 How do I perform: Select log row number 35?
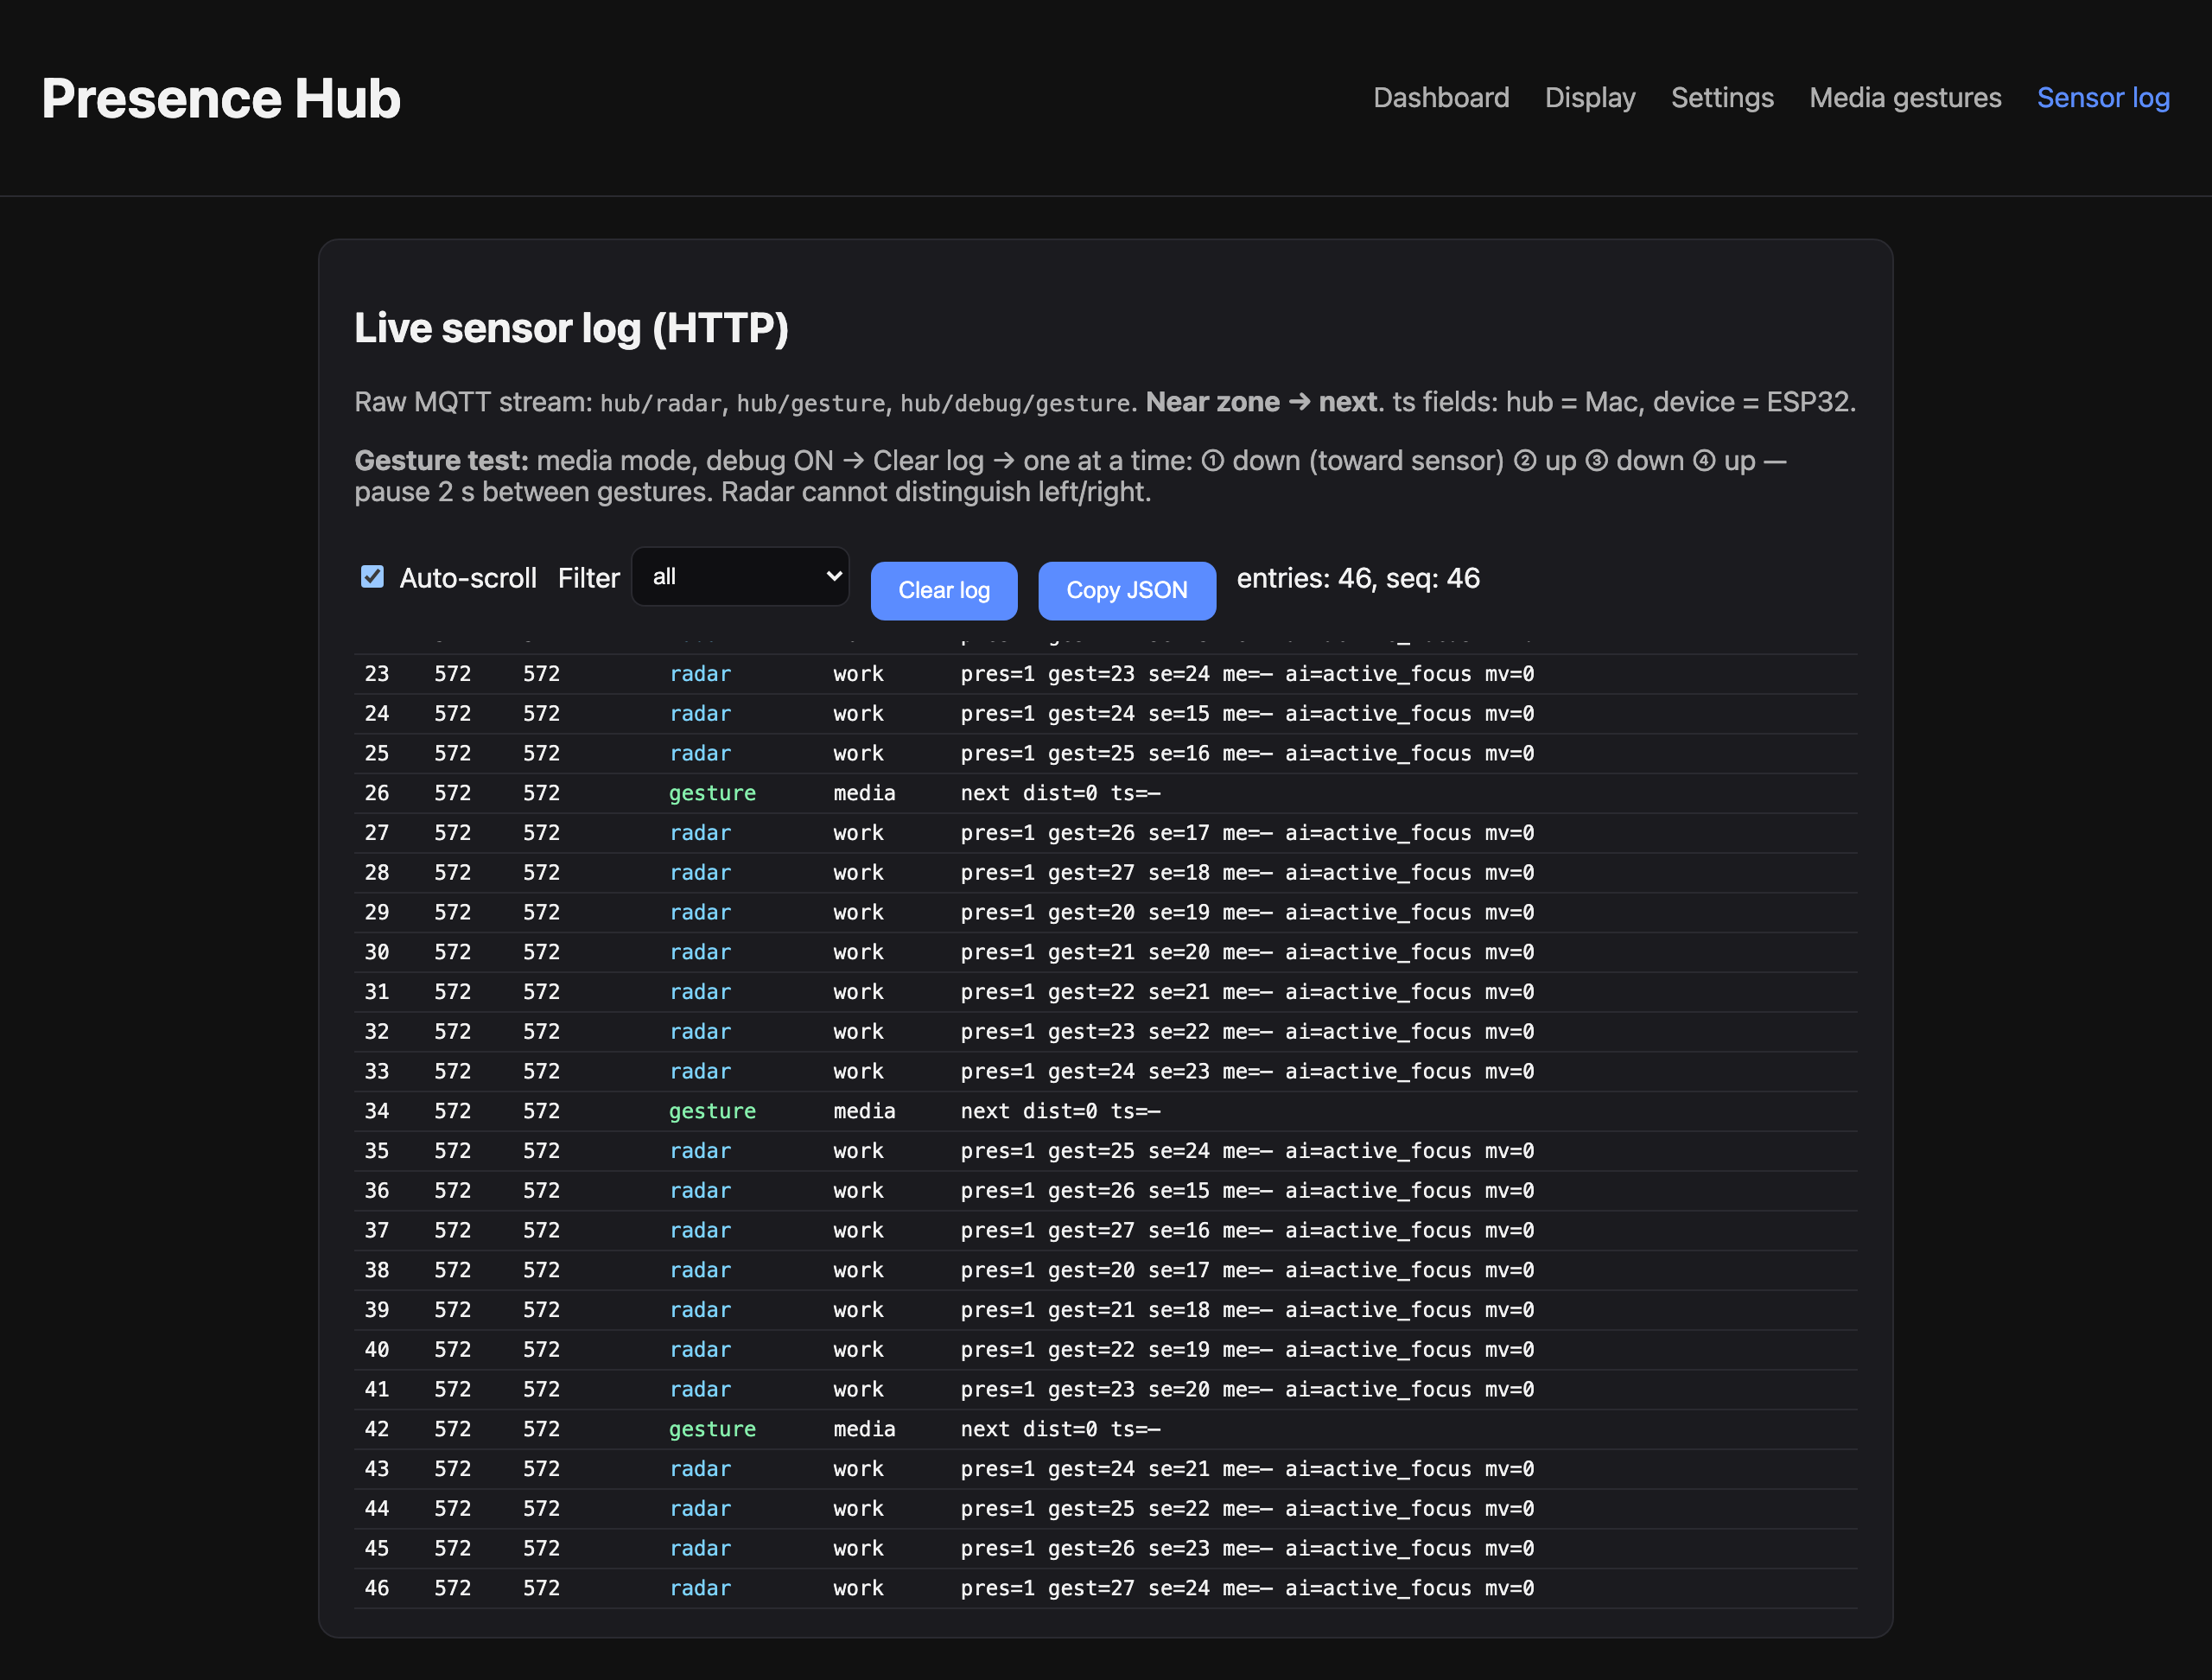coord(1106,1151)
